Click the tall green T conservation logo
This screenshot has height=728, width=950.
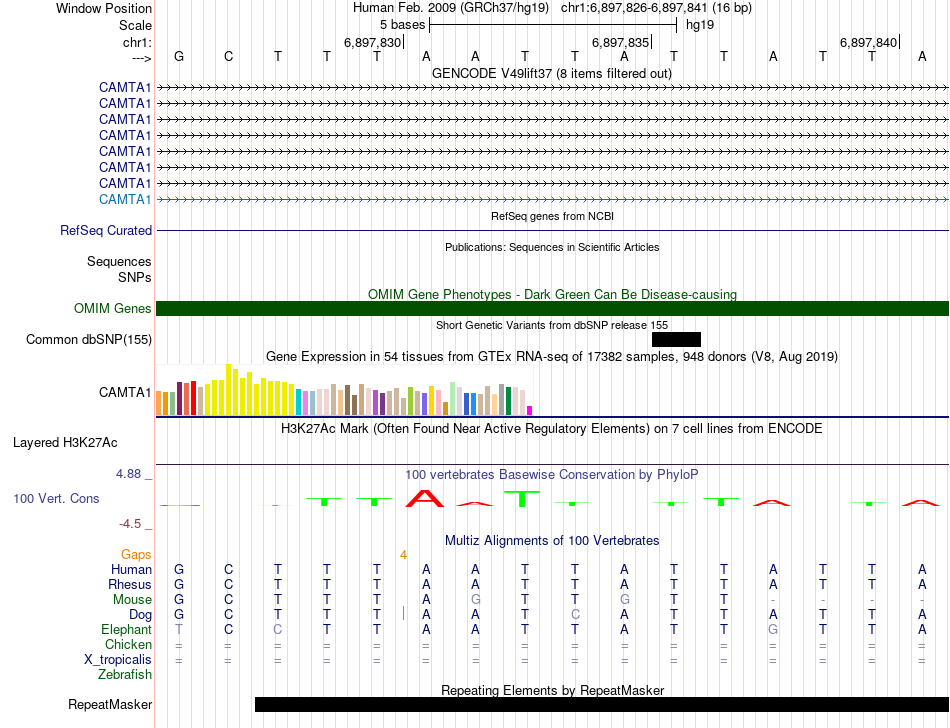pos(522,499)
